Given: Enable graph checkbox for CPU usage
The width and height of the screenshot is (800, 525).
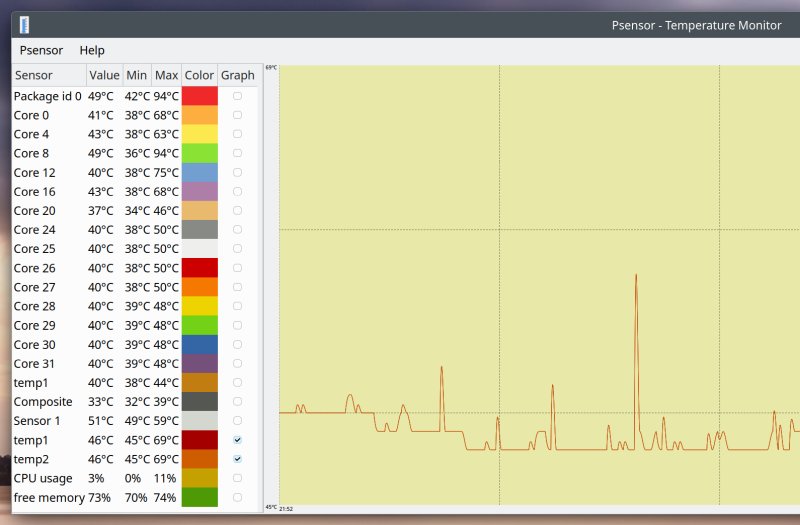Looking at the screenshot, I should coord(237,478).
